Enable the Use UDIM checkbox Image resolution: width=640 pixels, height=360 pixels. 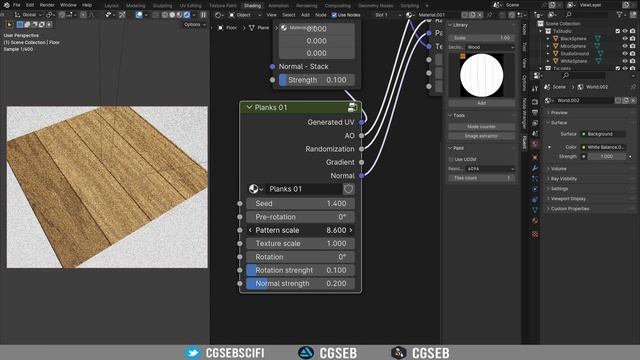[451, 159]
